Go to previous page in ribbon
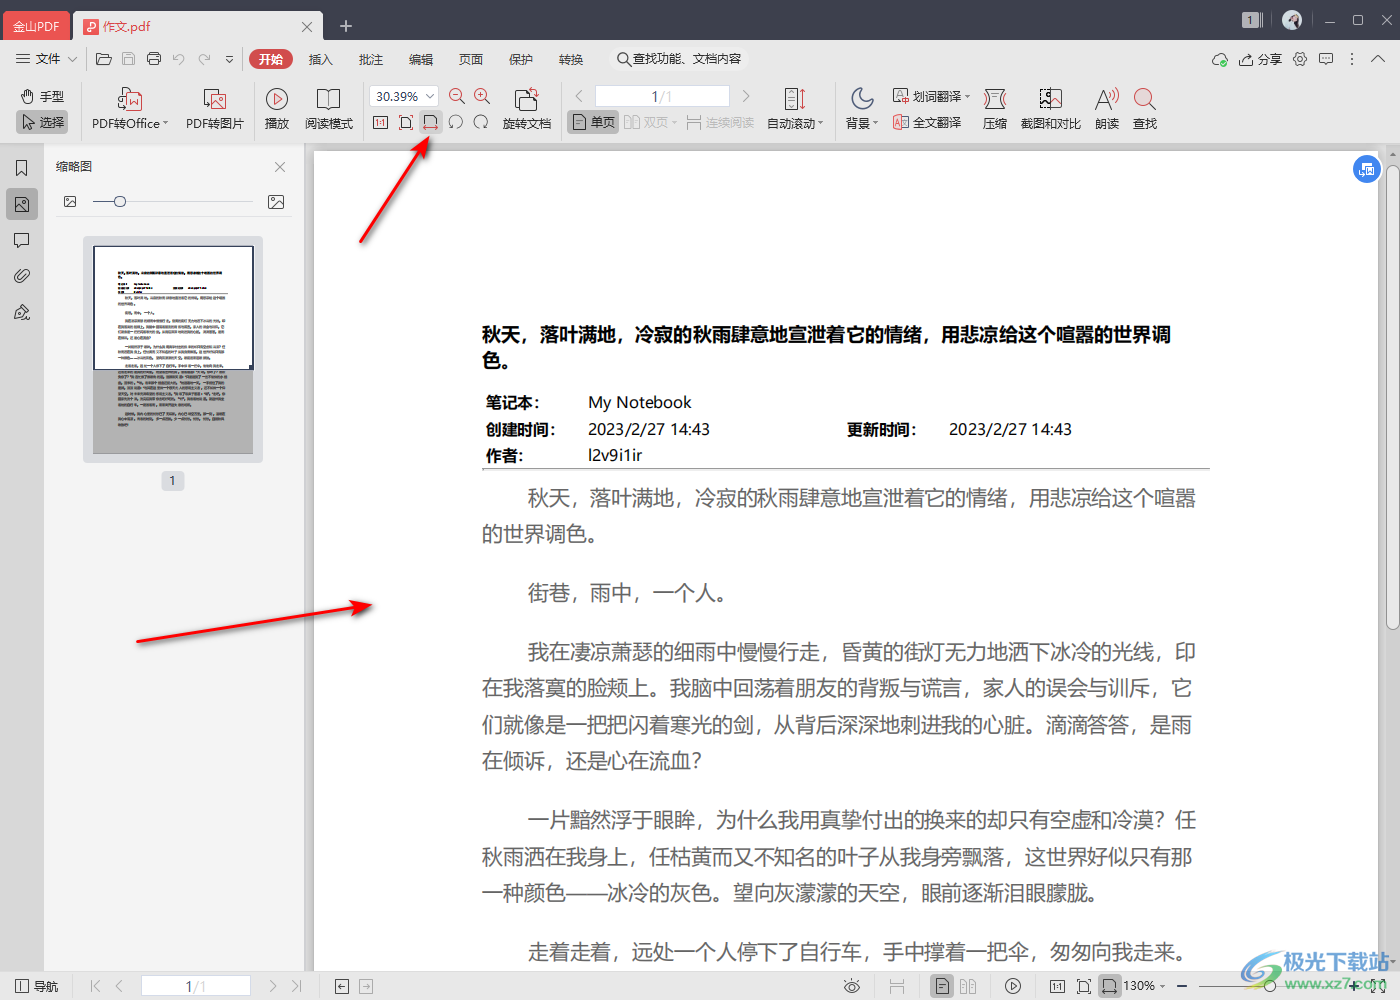The image size is (1400, 1000). click(x=579, y=96)
